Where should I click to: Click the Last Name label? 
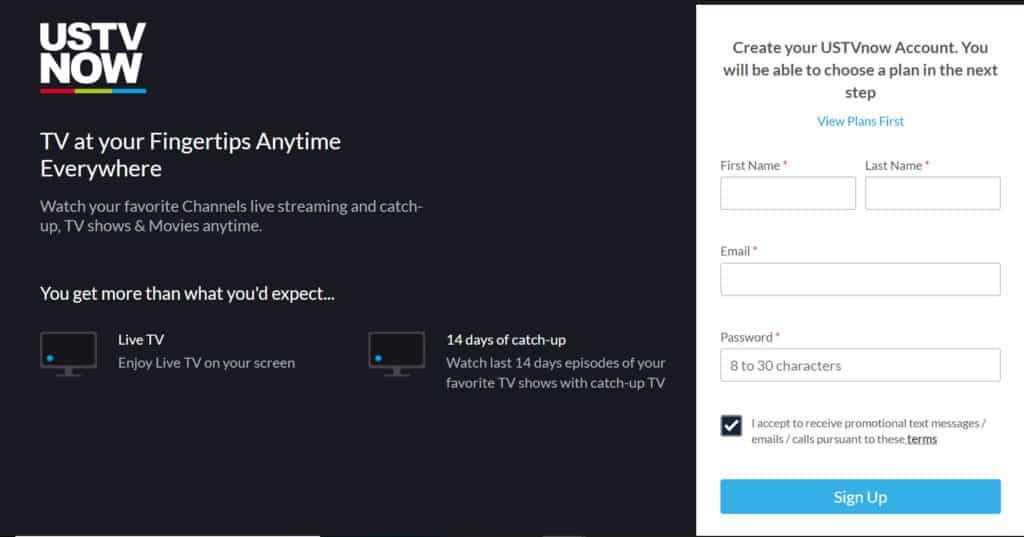[x=894, y=165]
